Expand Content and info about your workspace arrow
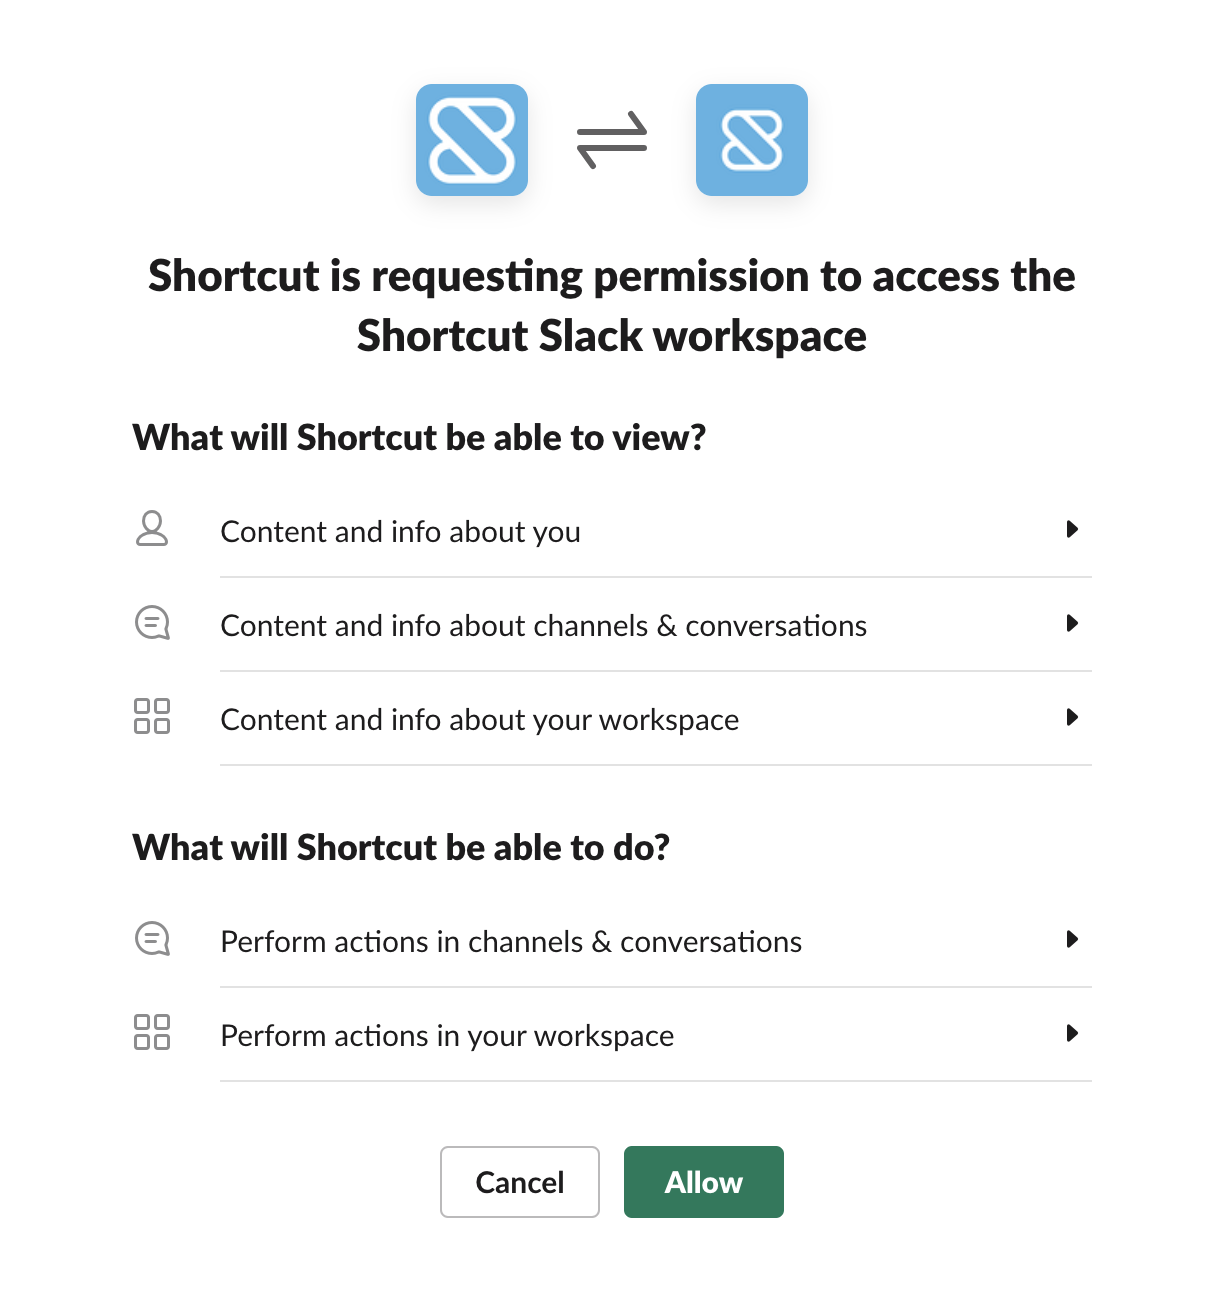1211x1302 pixels. [1072, 717]
